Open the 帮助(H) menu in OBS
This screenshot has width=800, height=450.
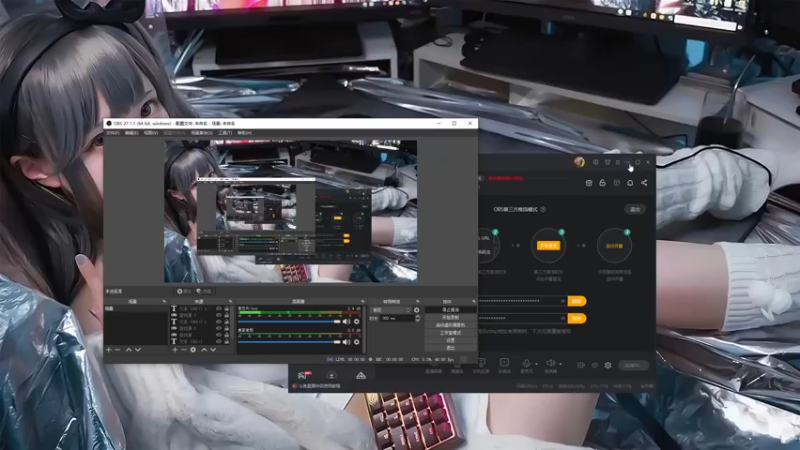point(244,133)
